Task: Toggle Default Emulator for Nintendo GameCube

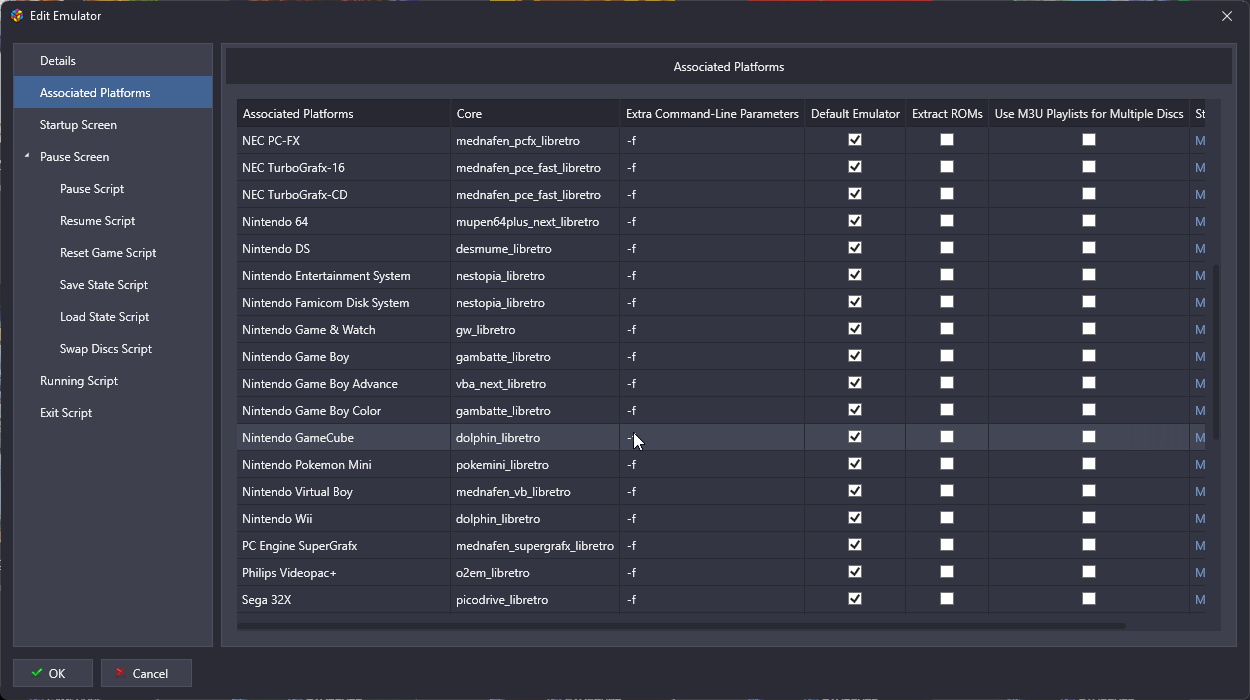Action: (855, 437)
